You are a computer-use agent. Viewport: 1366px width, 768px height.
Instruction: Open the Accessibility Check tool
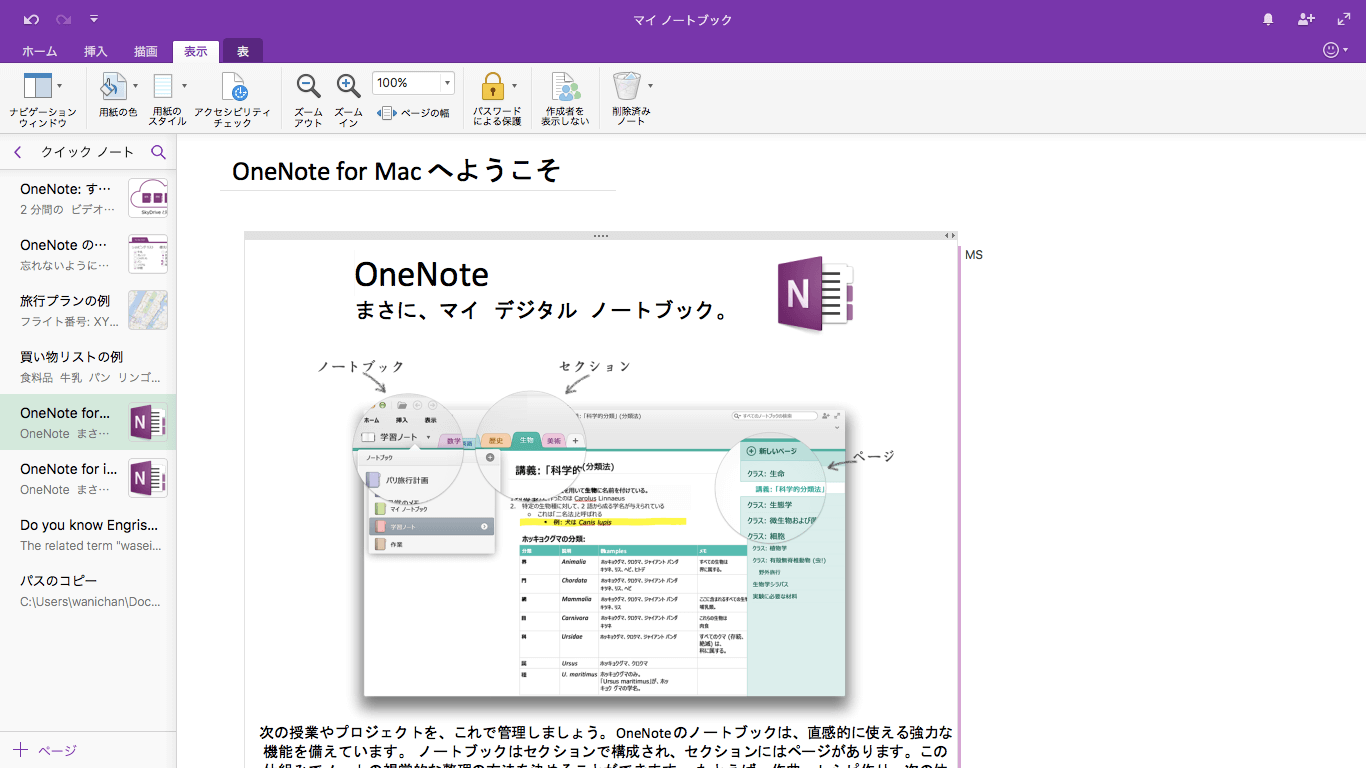point(232,88)
